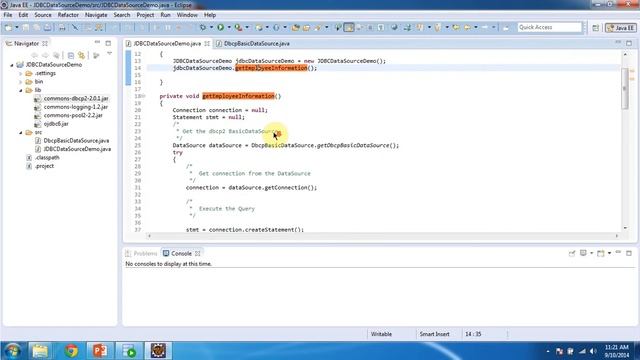Open the Run menu

[165, 15]
